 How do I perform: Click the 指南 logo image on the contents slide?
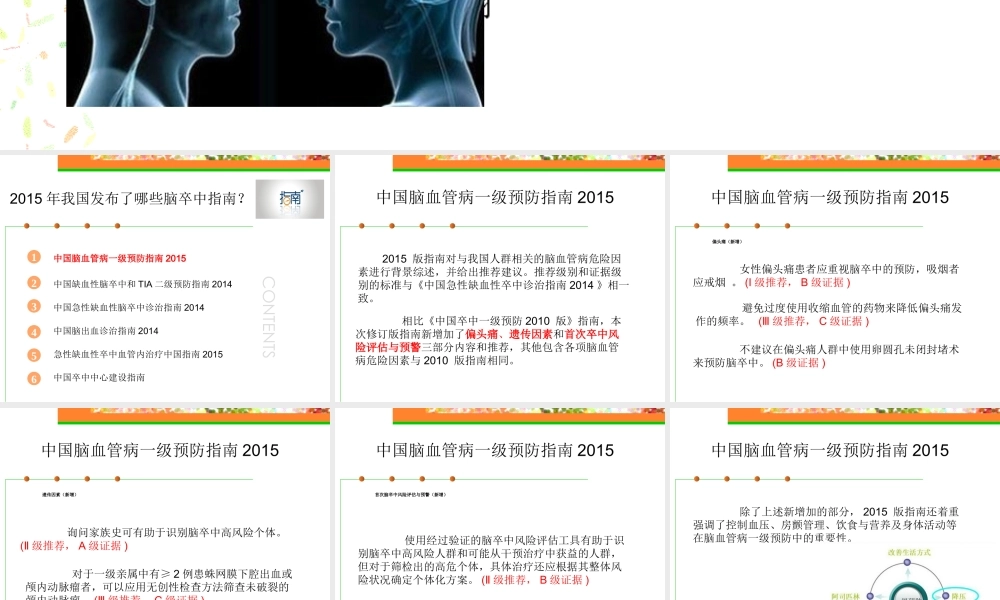coord(291,199)
